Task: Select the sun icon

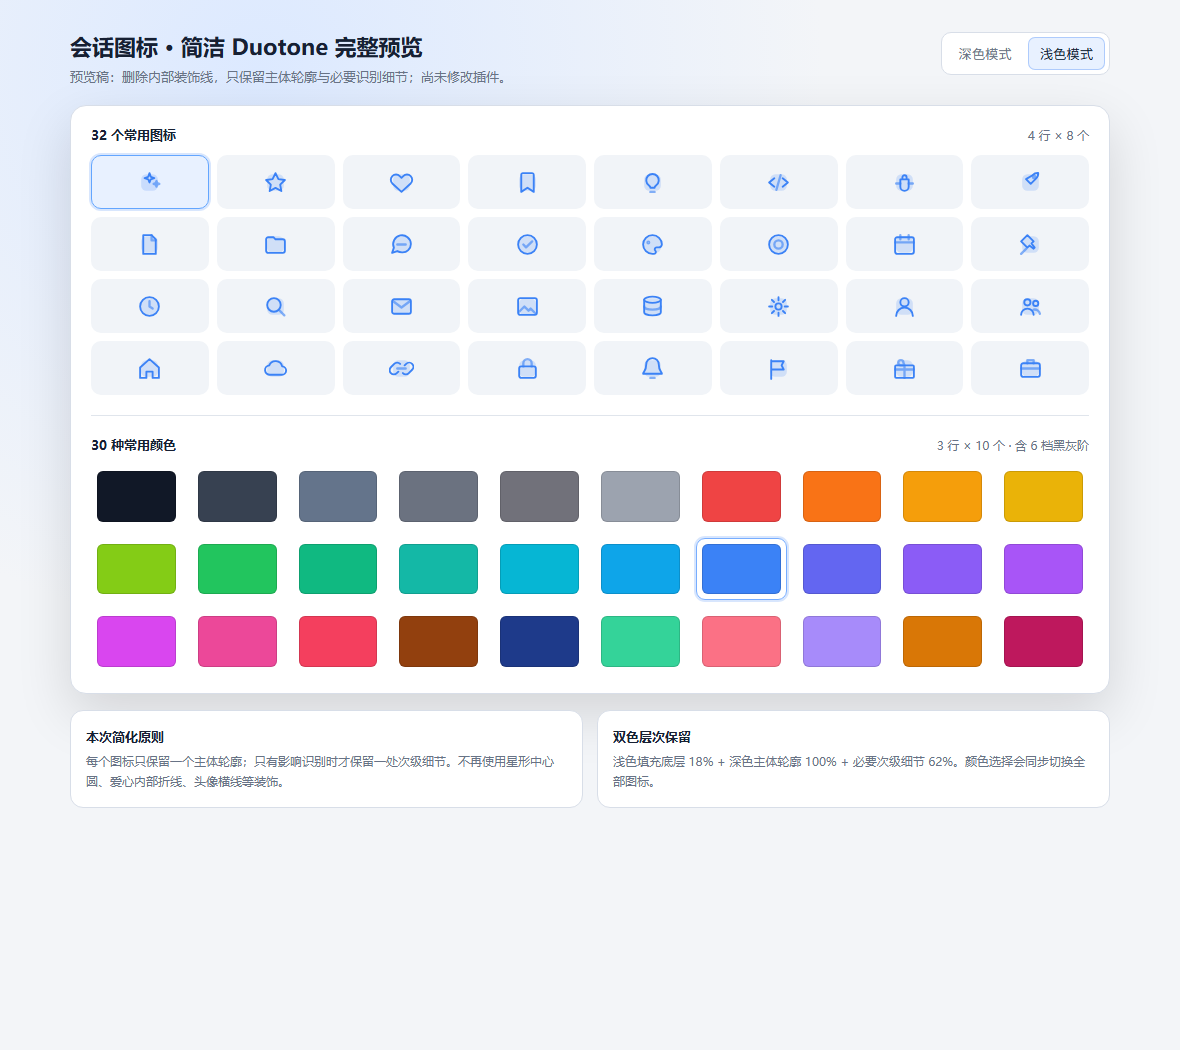Action: pos(778,306)
